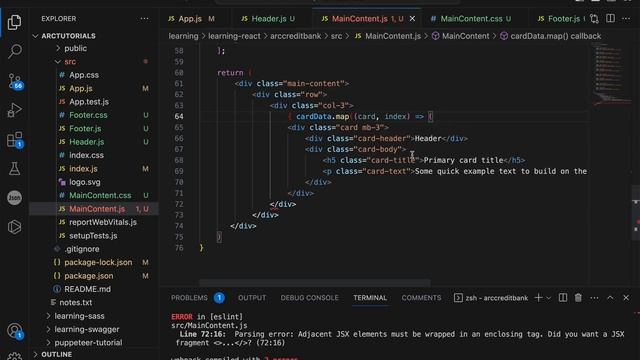Switch to the App.js editor tab

(x=191, y=19)
